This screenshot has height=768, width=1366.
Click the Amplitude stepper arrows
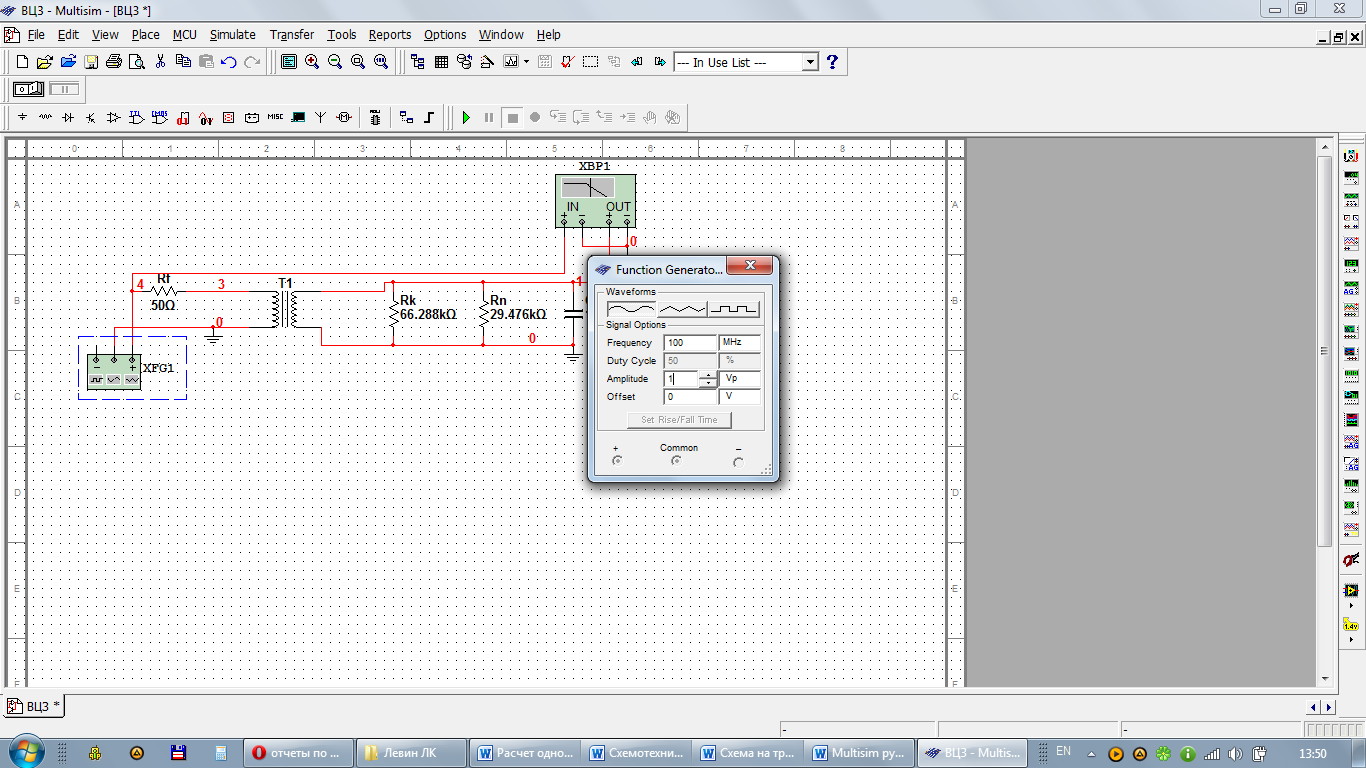click(708, 379)
